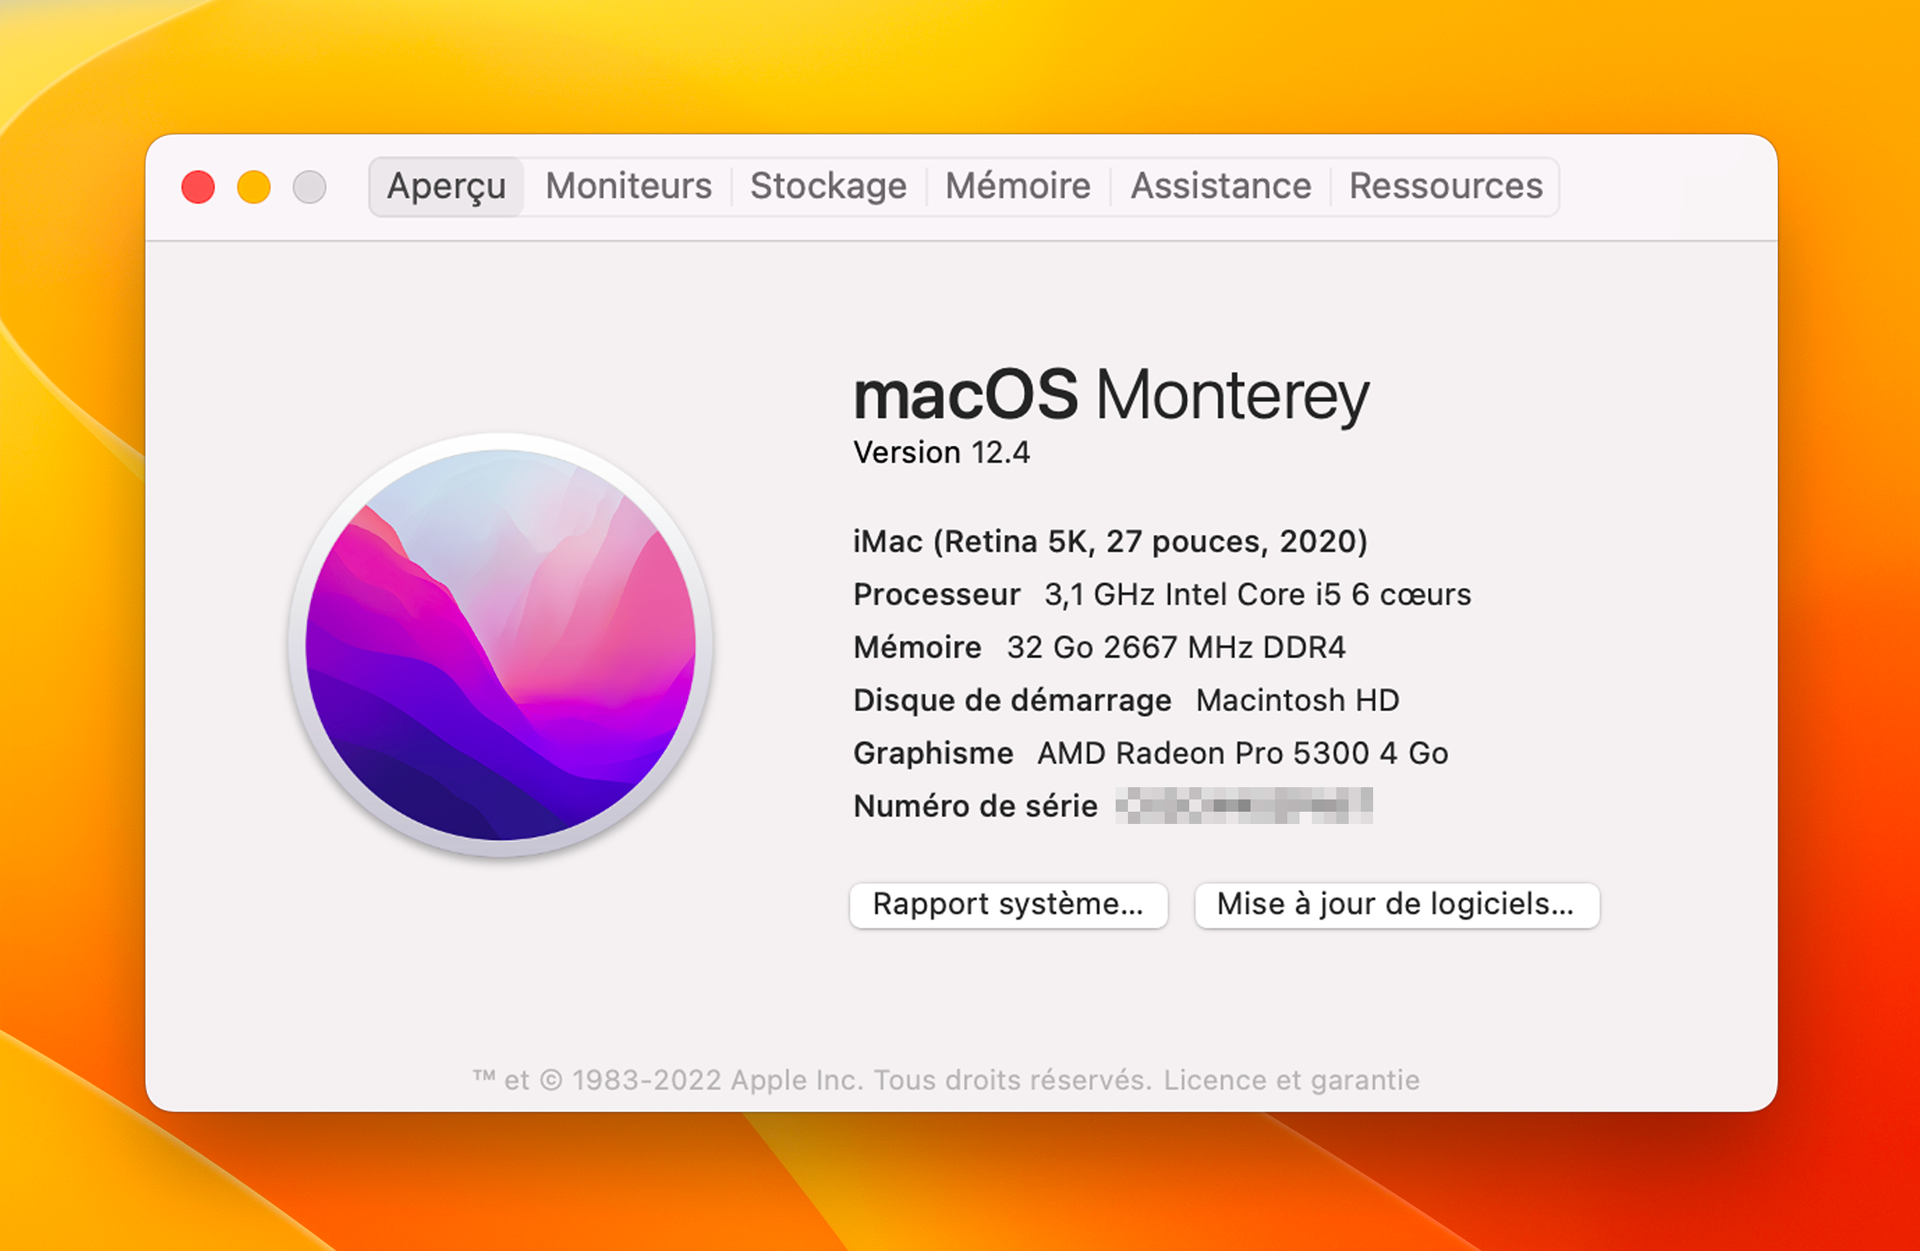Click the iMac Retina 5K model line
1920x1251 pixels.
[1109, 542]
